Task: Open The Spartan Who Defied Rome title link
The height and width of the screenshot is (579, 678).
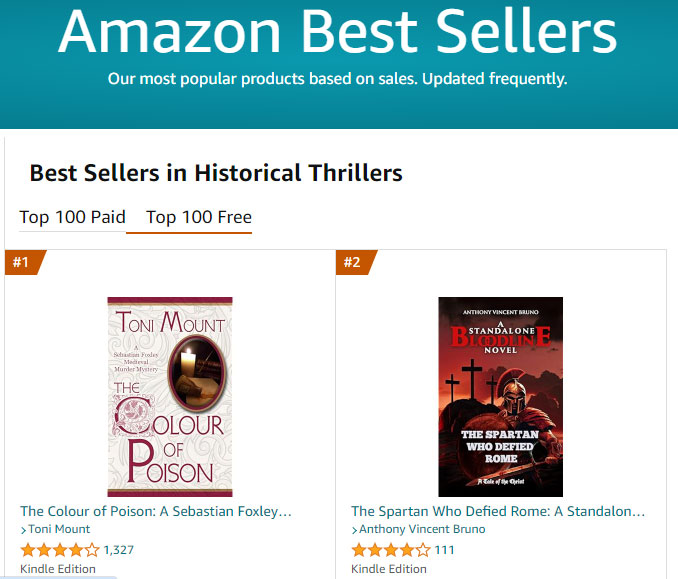Action: pos(498,511)
